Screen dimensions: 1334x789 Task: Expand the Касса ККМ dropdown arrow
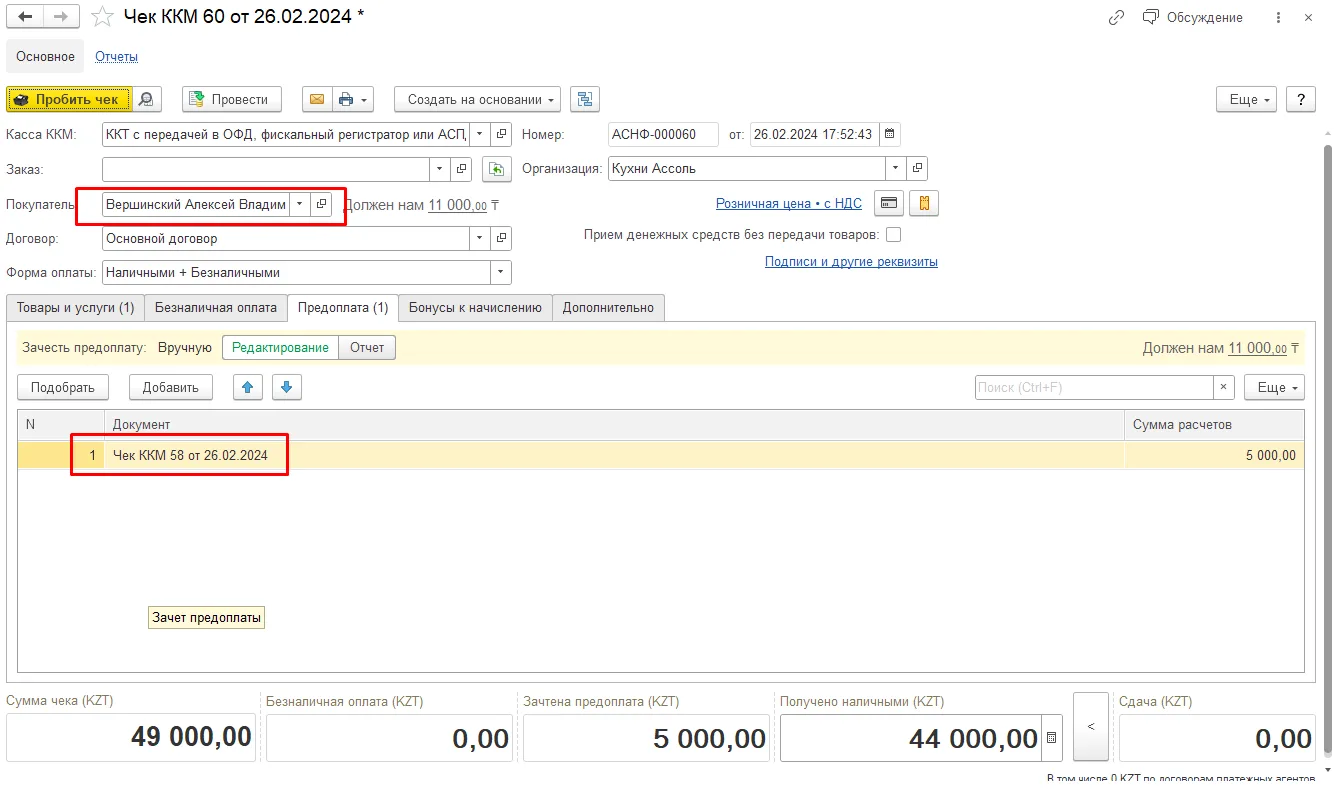(479, 134)
